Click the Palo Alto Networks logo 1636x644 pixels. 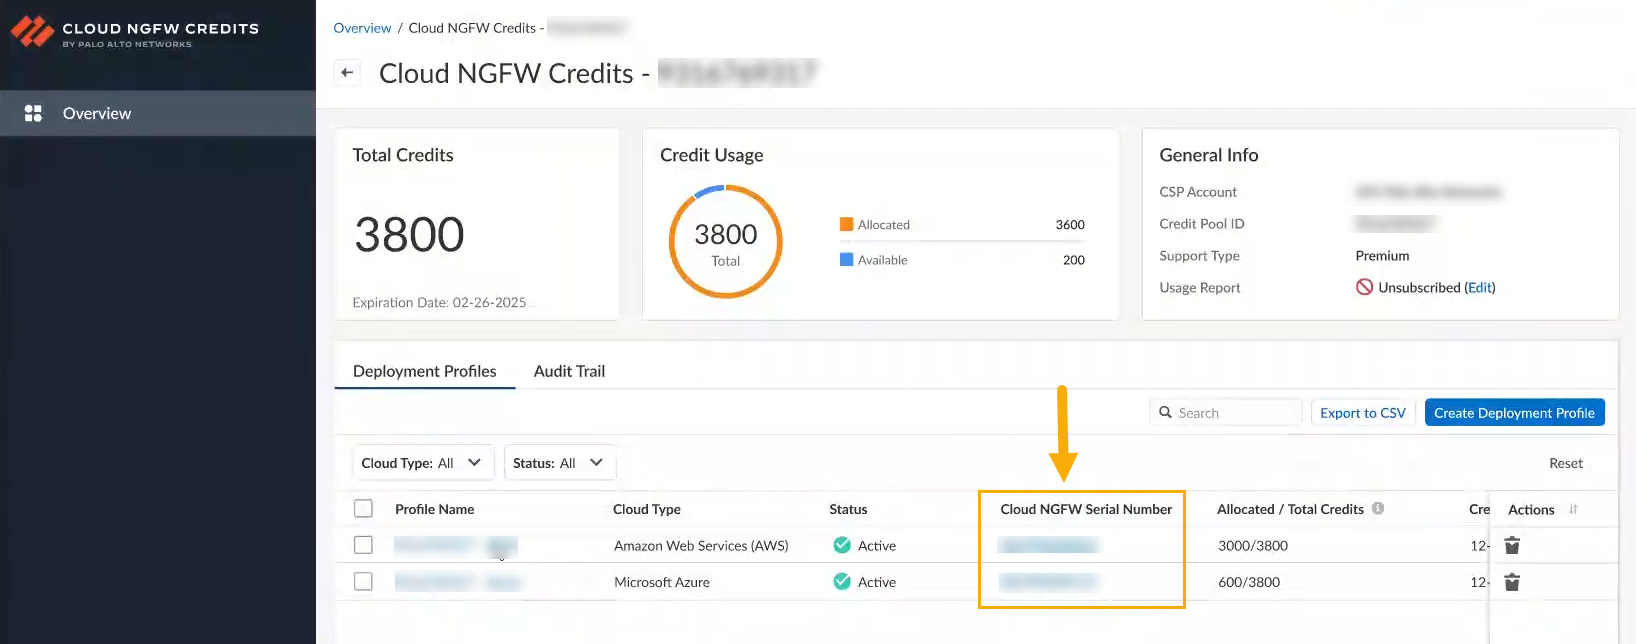click(x=32, y=32)
